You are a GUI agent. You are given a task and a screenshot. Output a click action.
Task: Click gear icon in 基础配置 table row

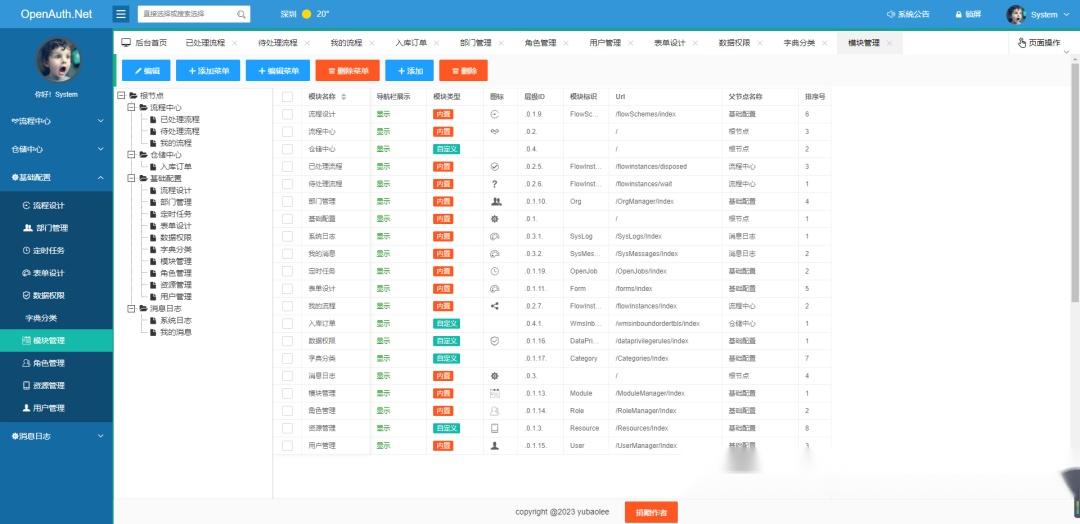495,219
